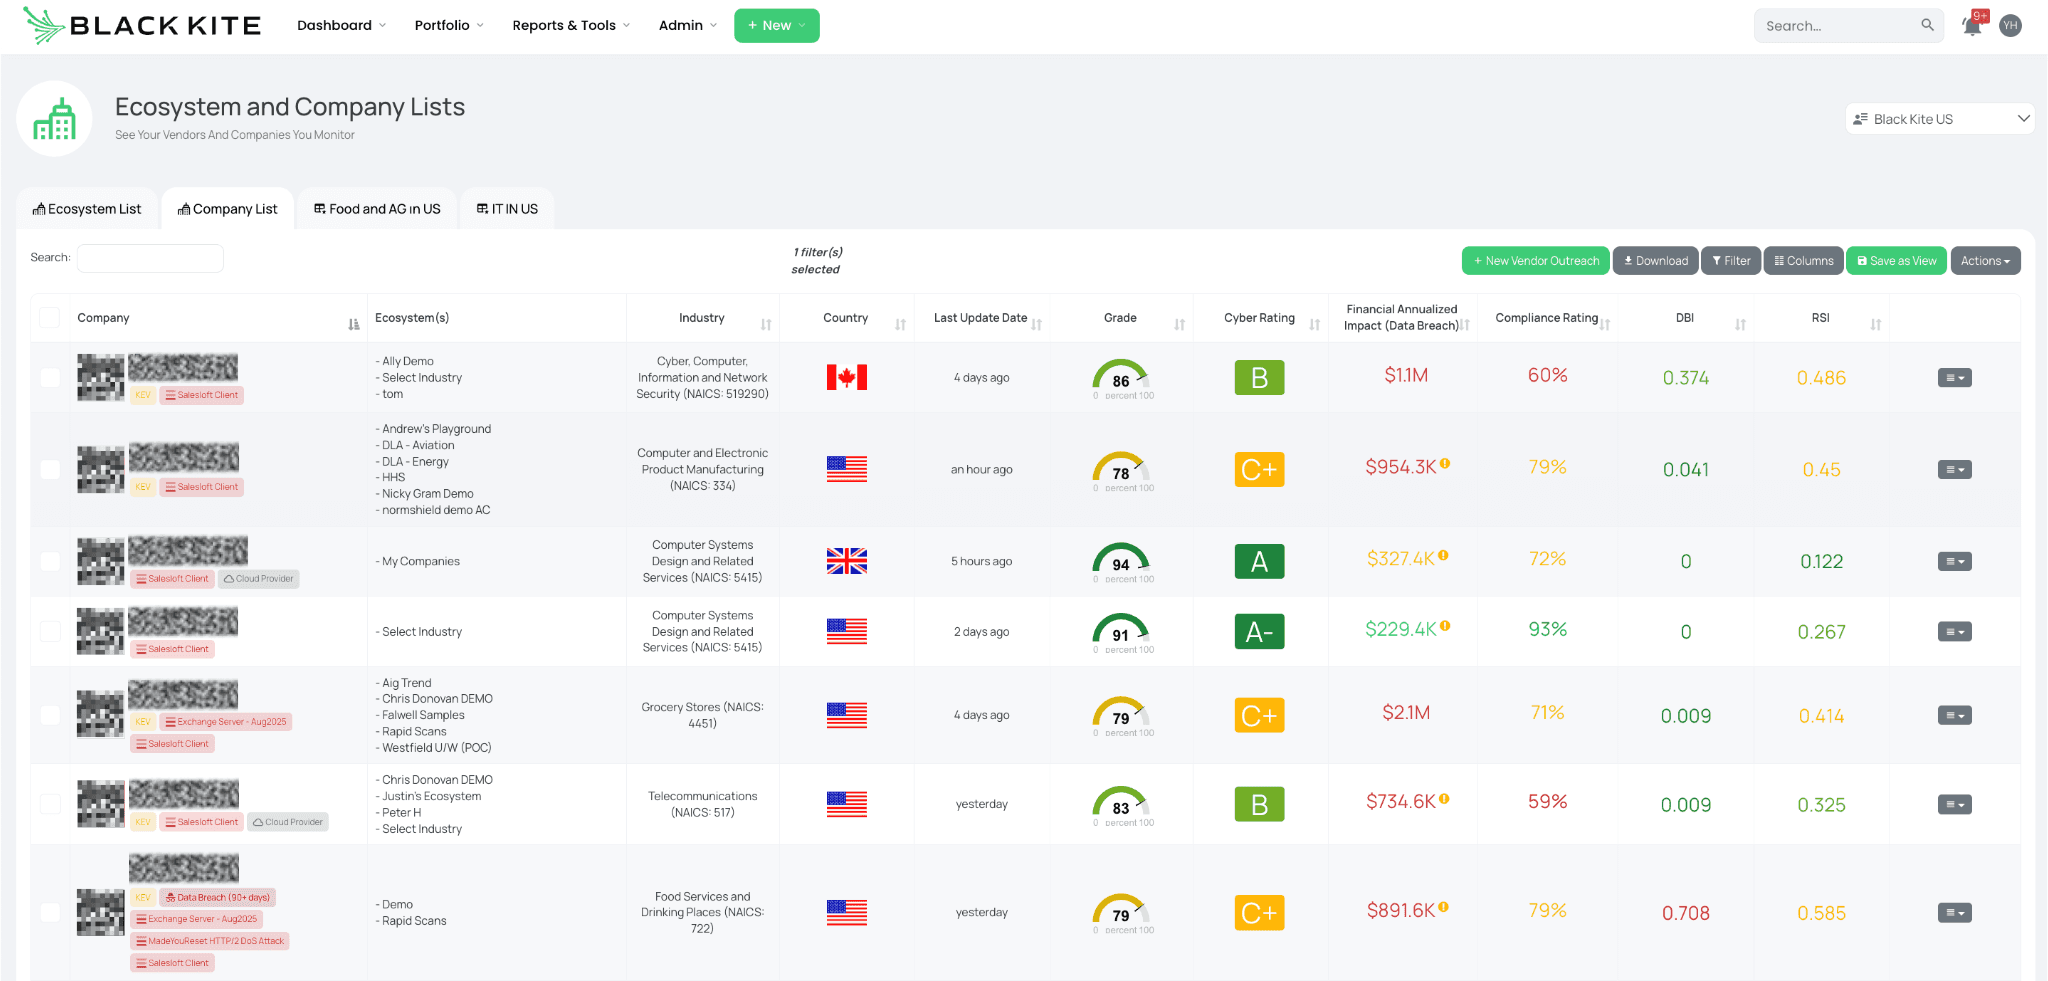Open the YH user avatar
This screenshot has height=981, width=2048.
[x=2010, y=26]
